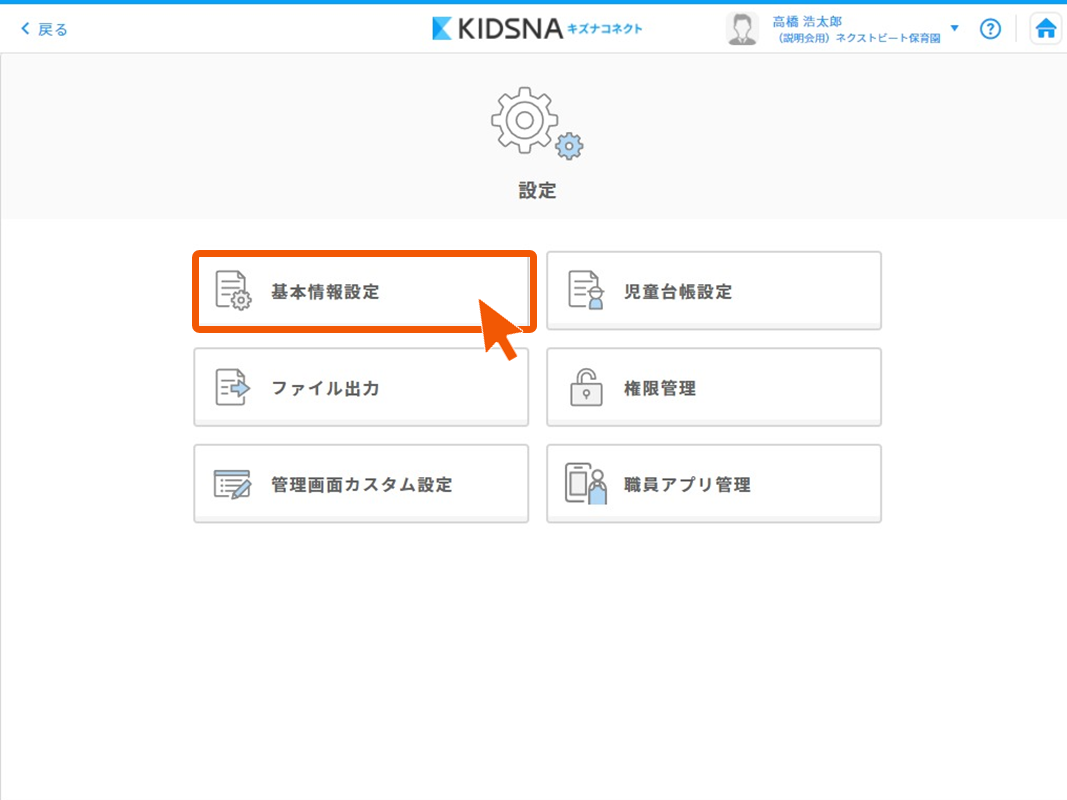Expand the user account dropdown arrow
1067x800 pixels.
[954, 28]
